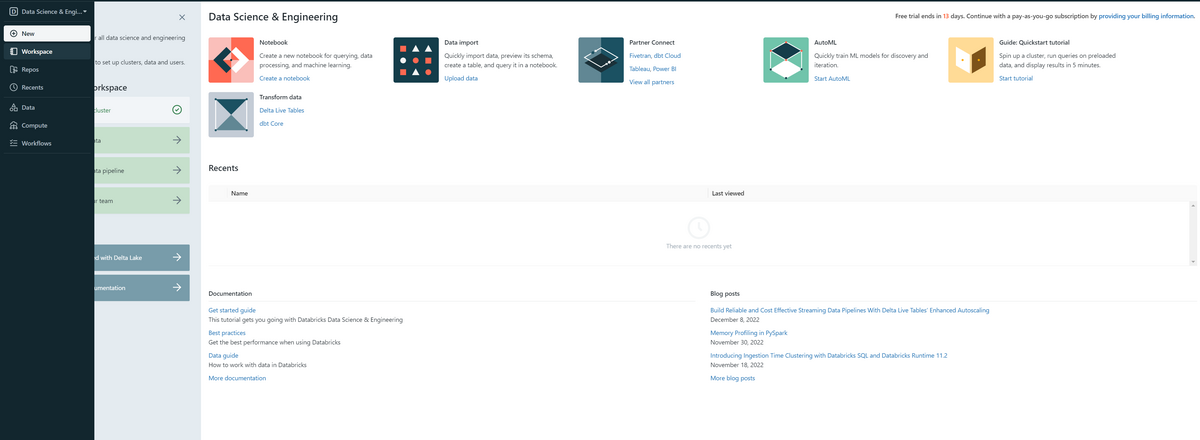
Task: Click the Recents clock icon in the sidebar
Action: tap(13, 88)
